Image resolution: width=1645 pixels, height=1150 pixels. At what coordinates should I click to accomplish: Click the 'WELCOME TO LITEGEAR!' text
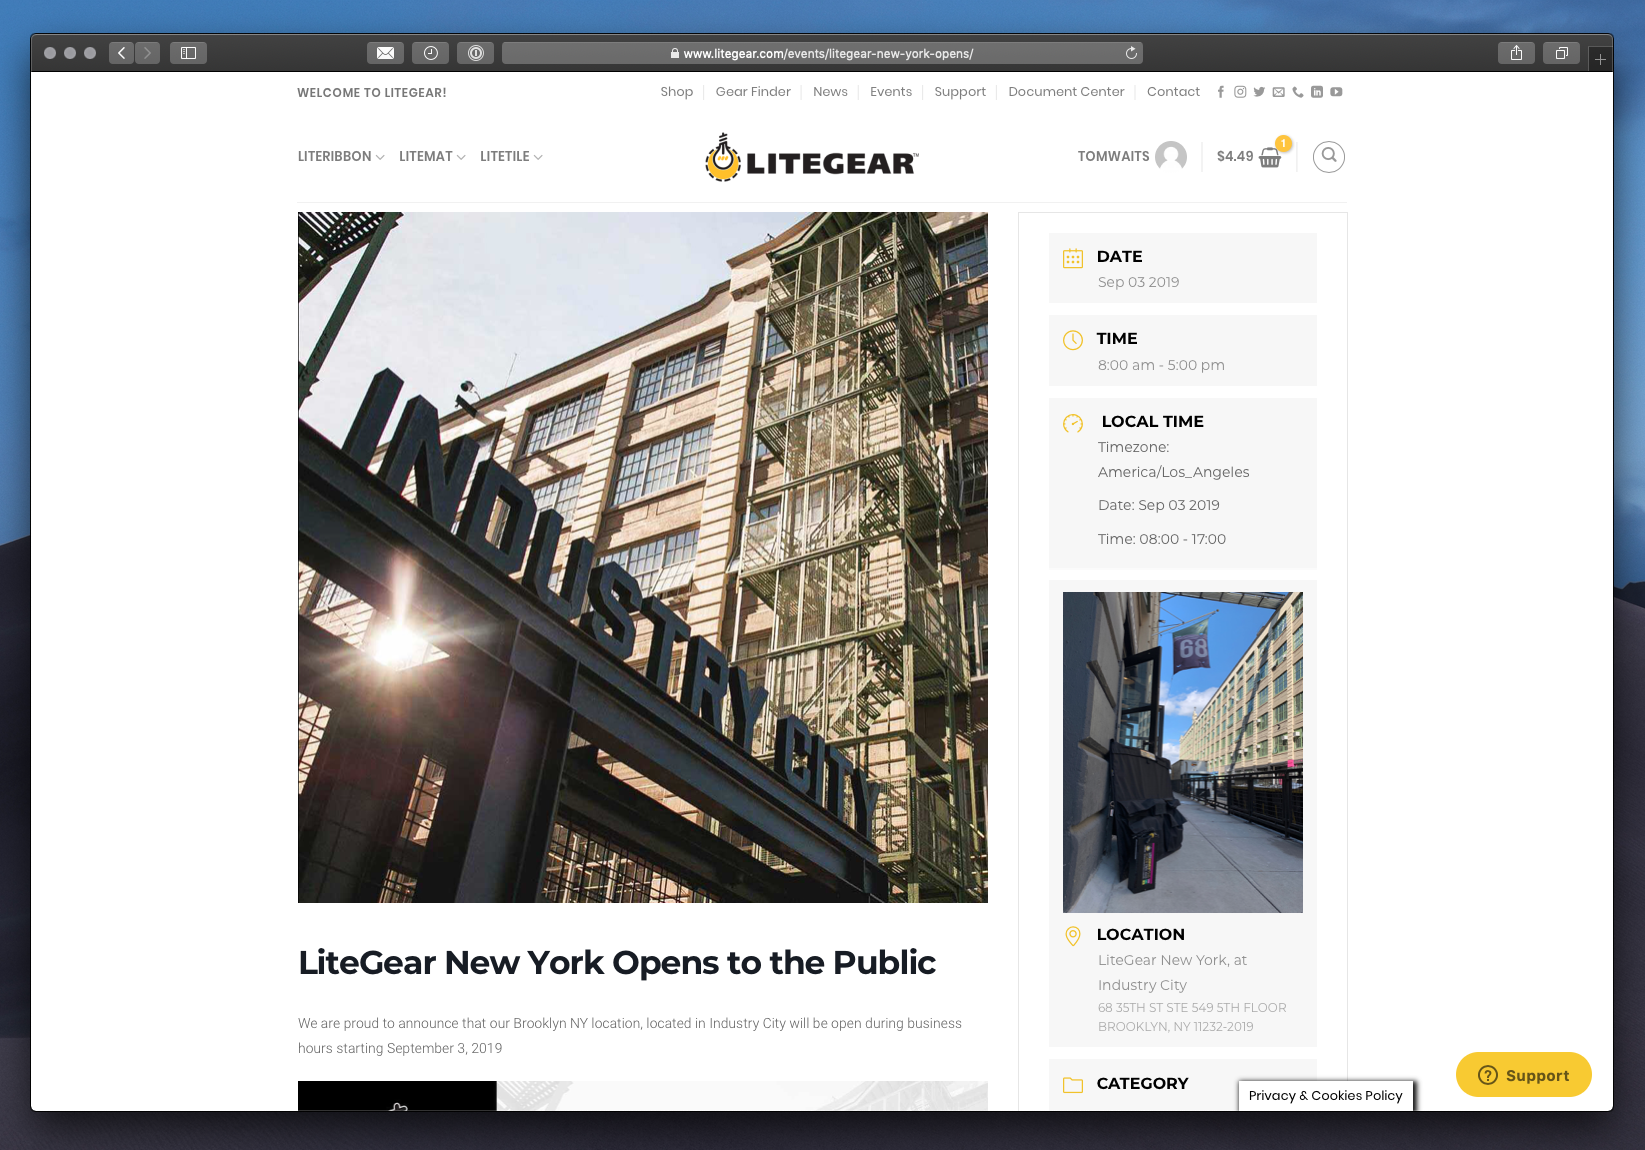pyautogui.click(x=372, y=92)
